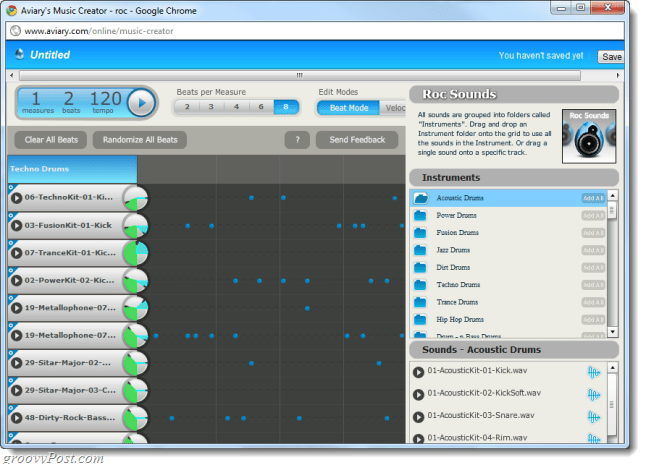Click the Aviary logo beside Untitled

point(19,54)
